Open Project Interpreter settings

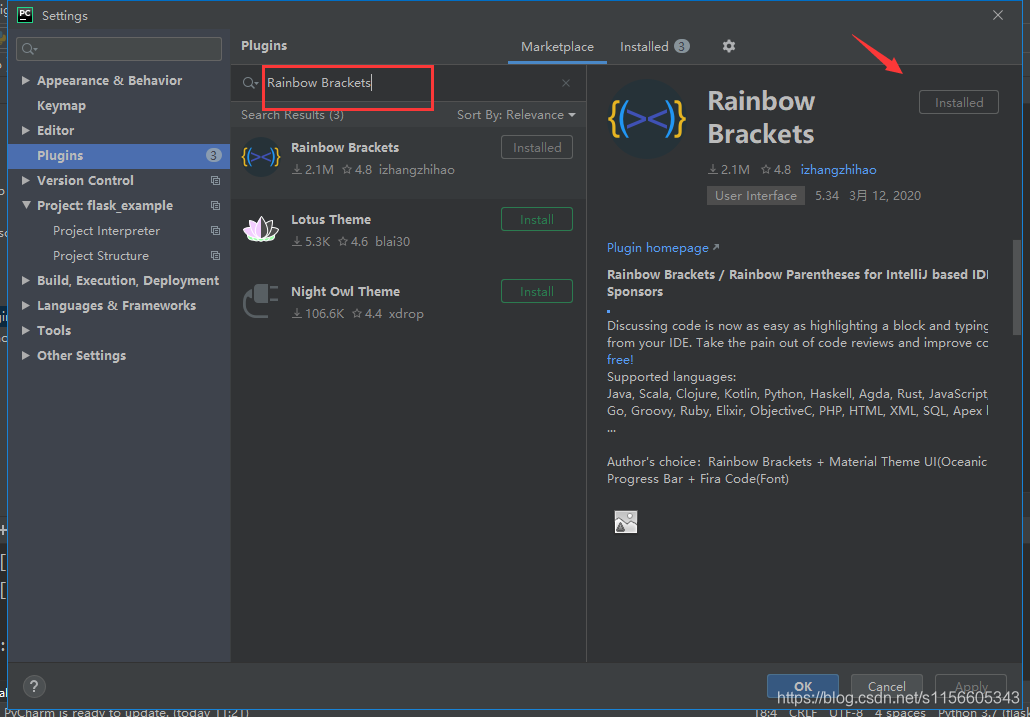[x=106, y=230]
